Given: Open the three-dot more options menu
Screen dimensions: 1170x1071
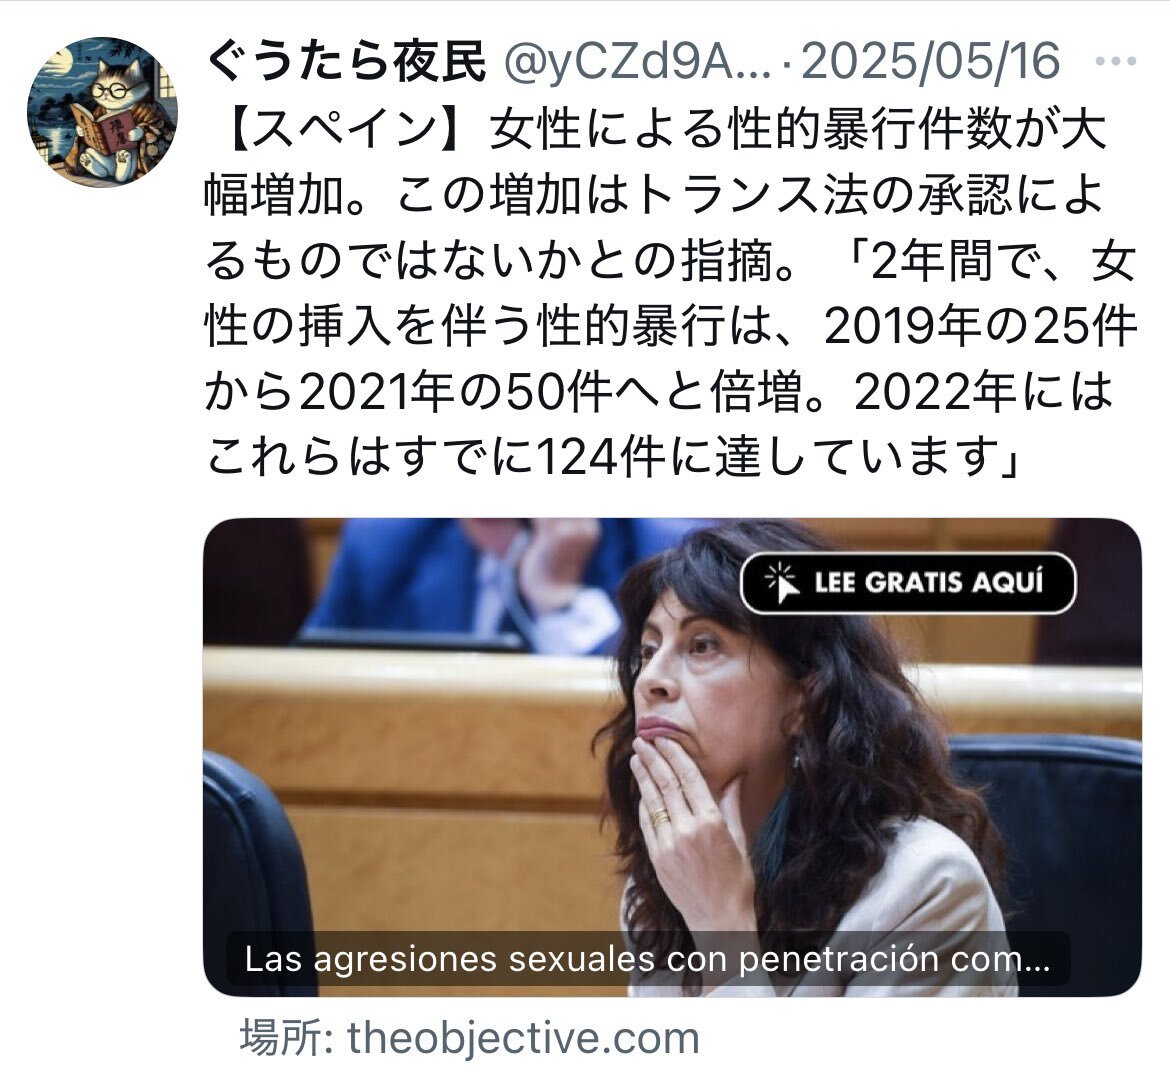Looking at the screenshot, I should 1116,62.
